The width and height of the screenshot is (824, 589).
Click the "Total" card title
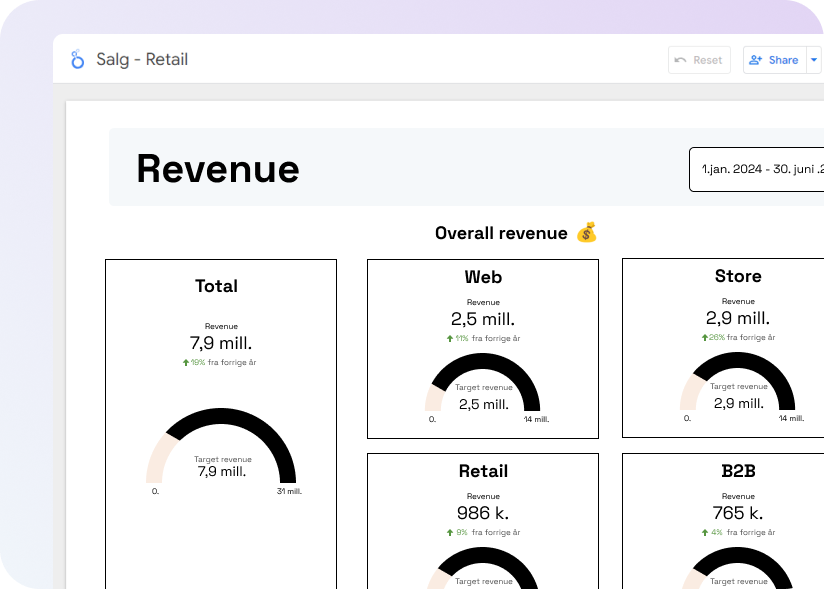tap(217, 286)
